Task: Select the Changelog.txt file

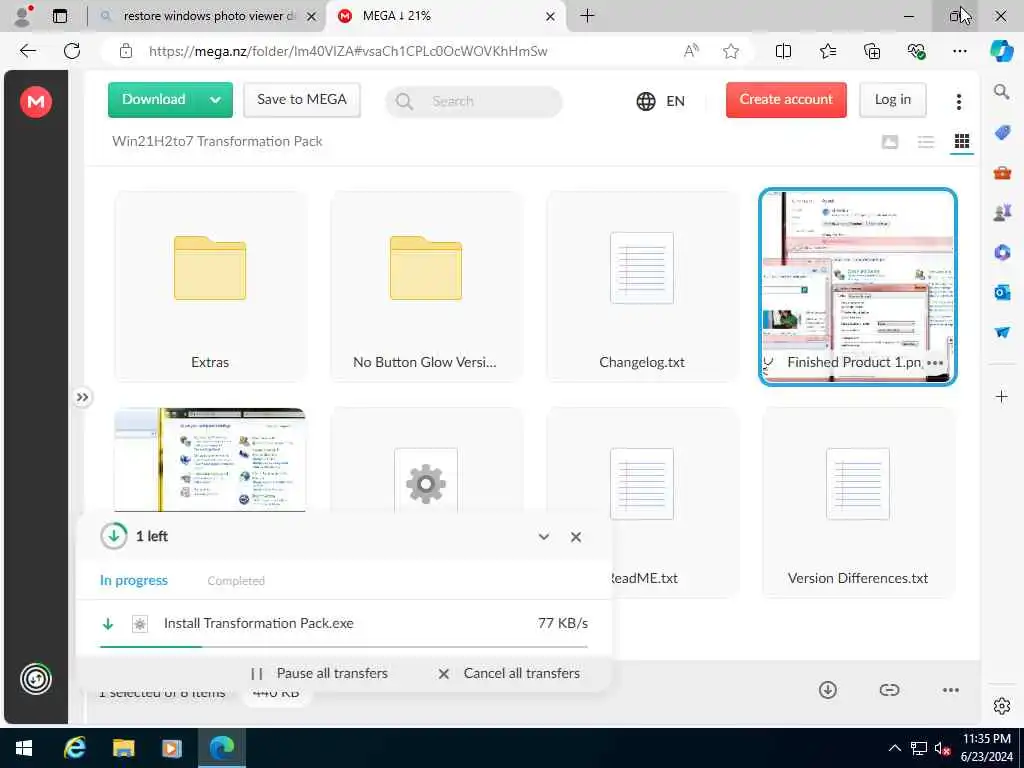Action: 642,286
